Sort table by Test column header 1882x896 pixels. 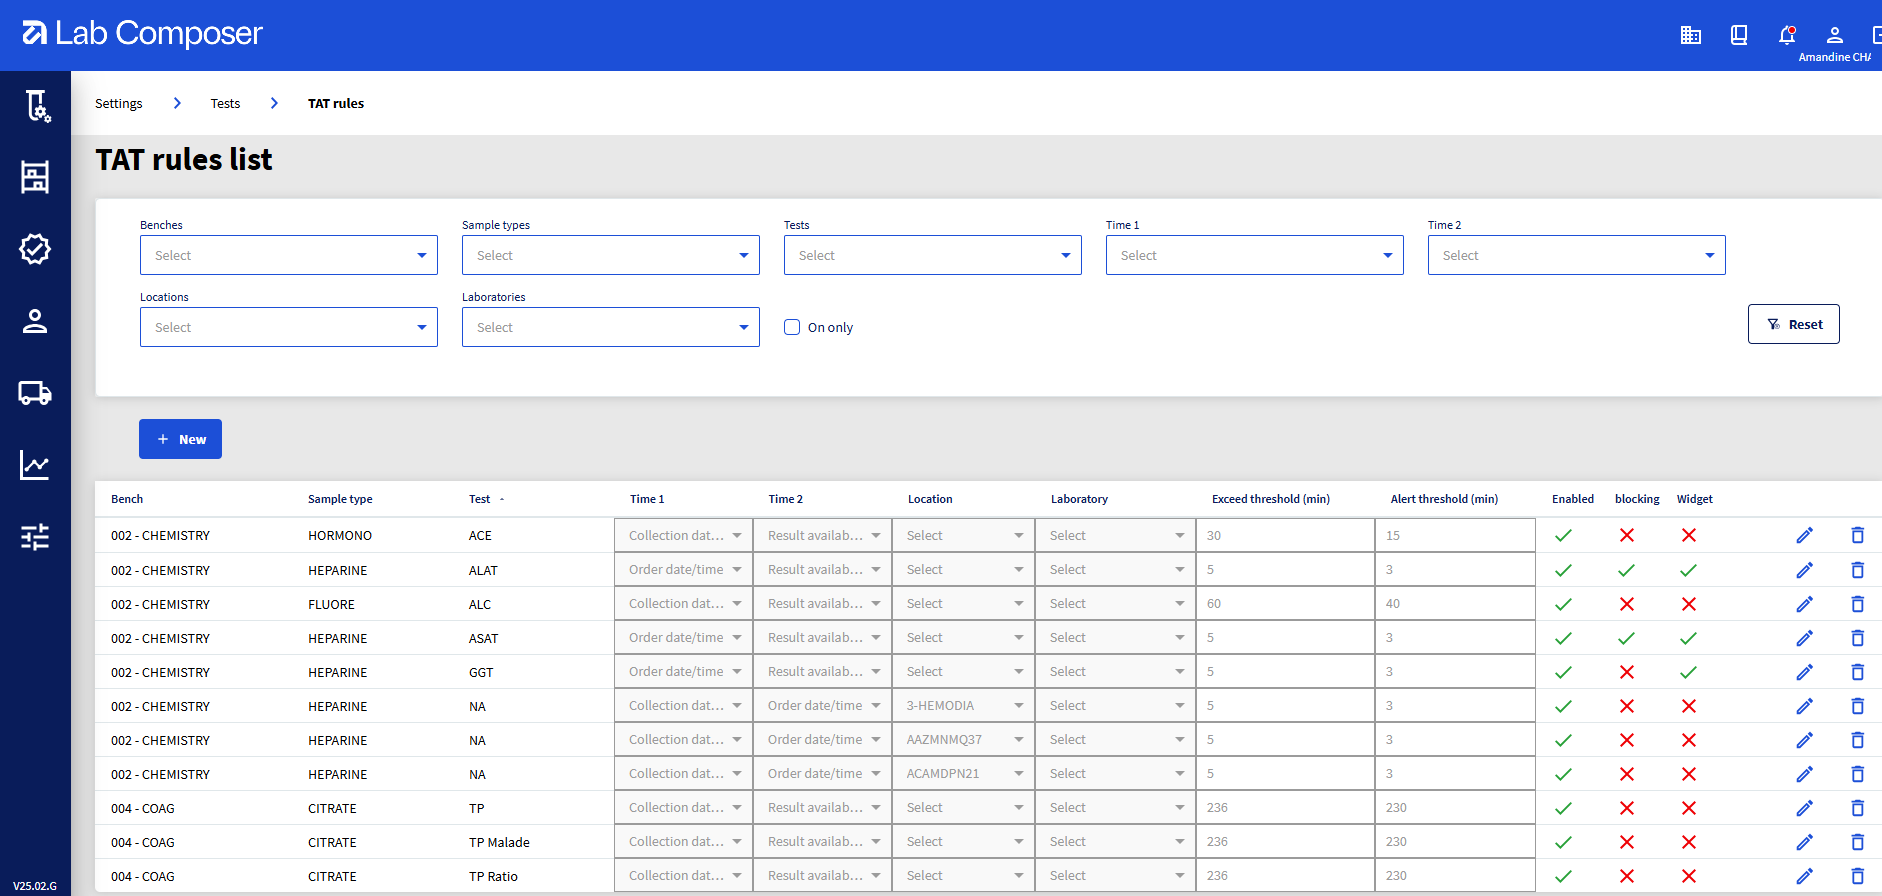[480, 499]
